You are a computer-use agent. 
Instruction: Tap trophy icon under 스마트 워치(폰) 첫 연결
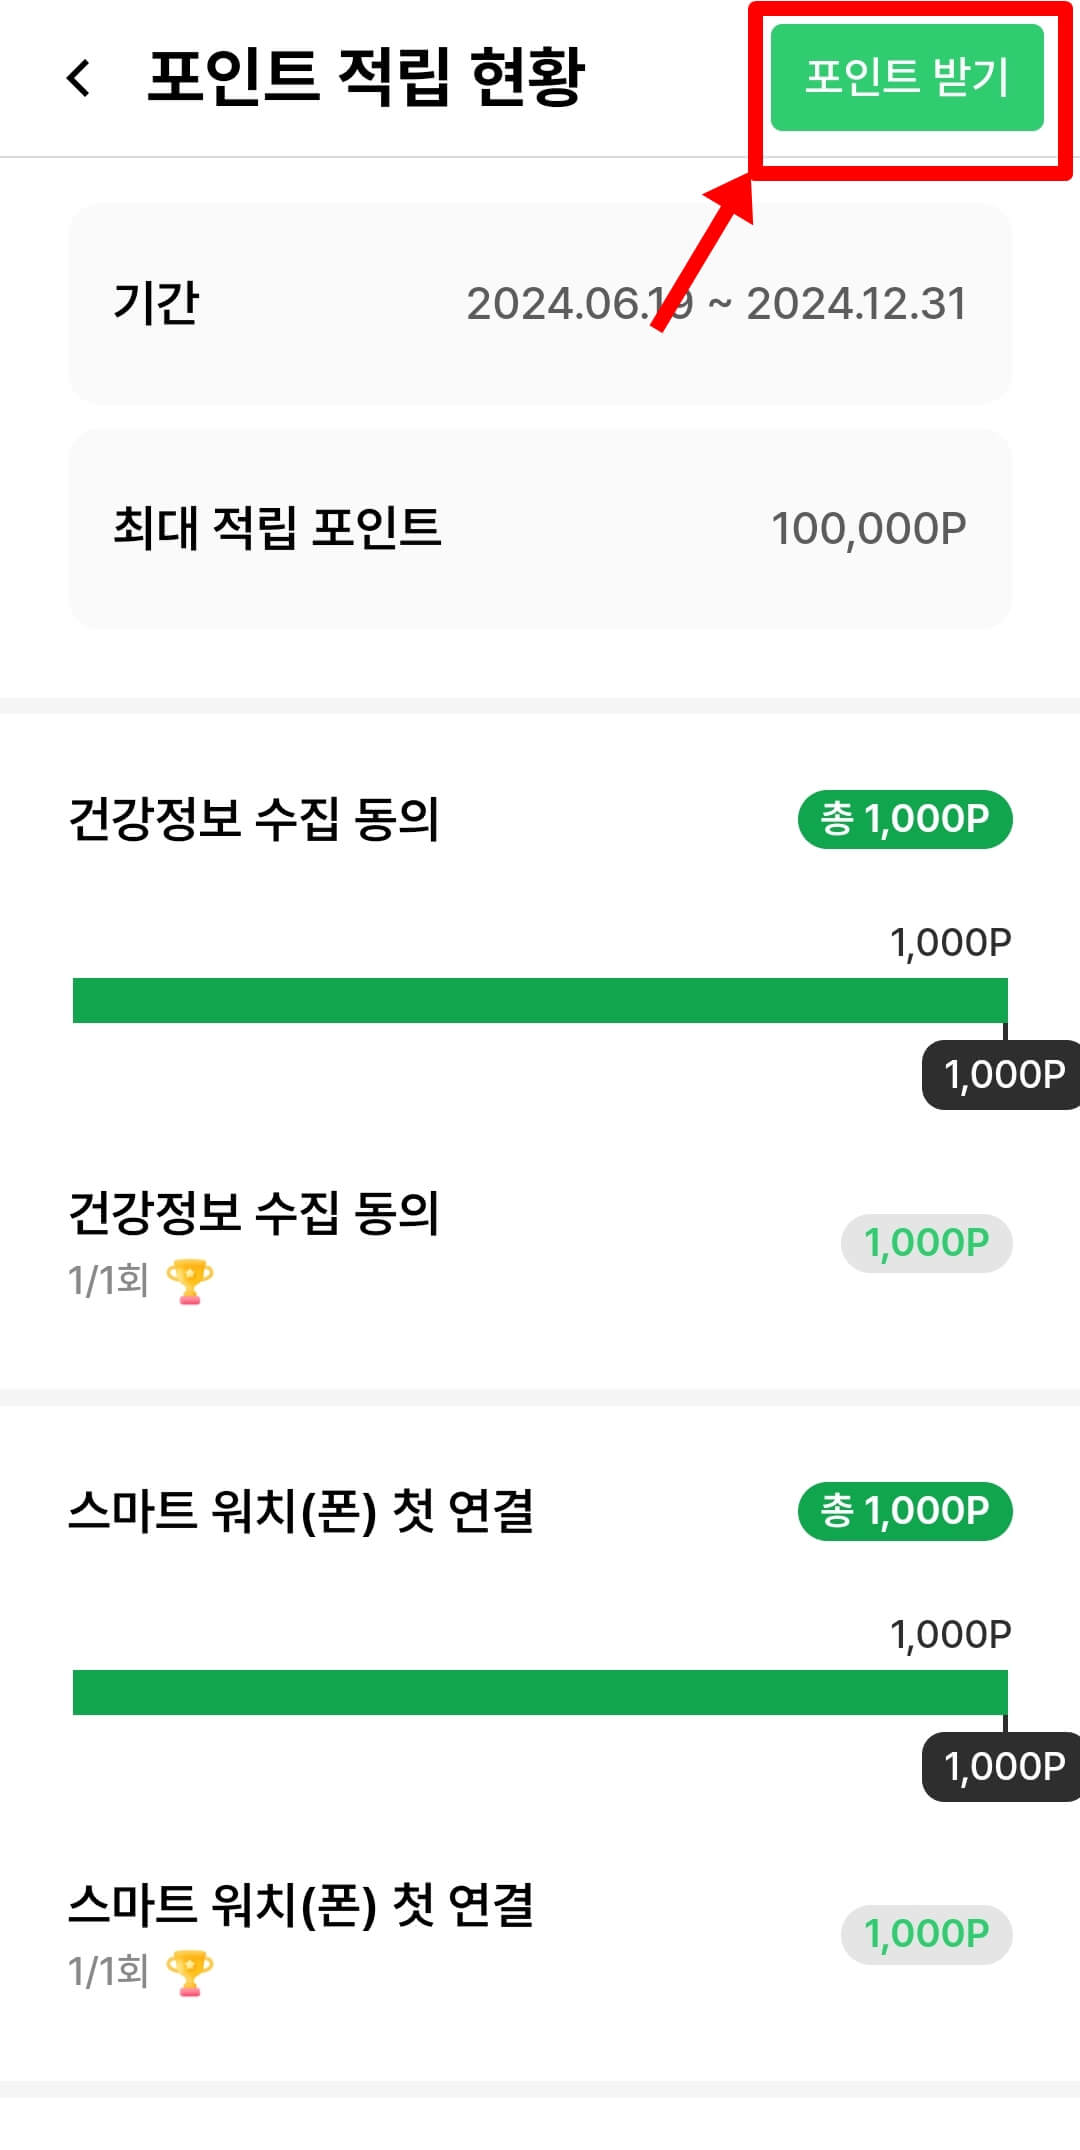[189, 1973]
